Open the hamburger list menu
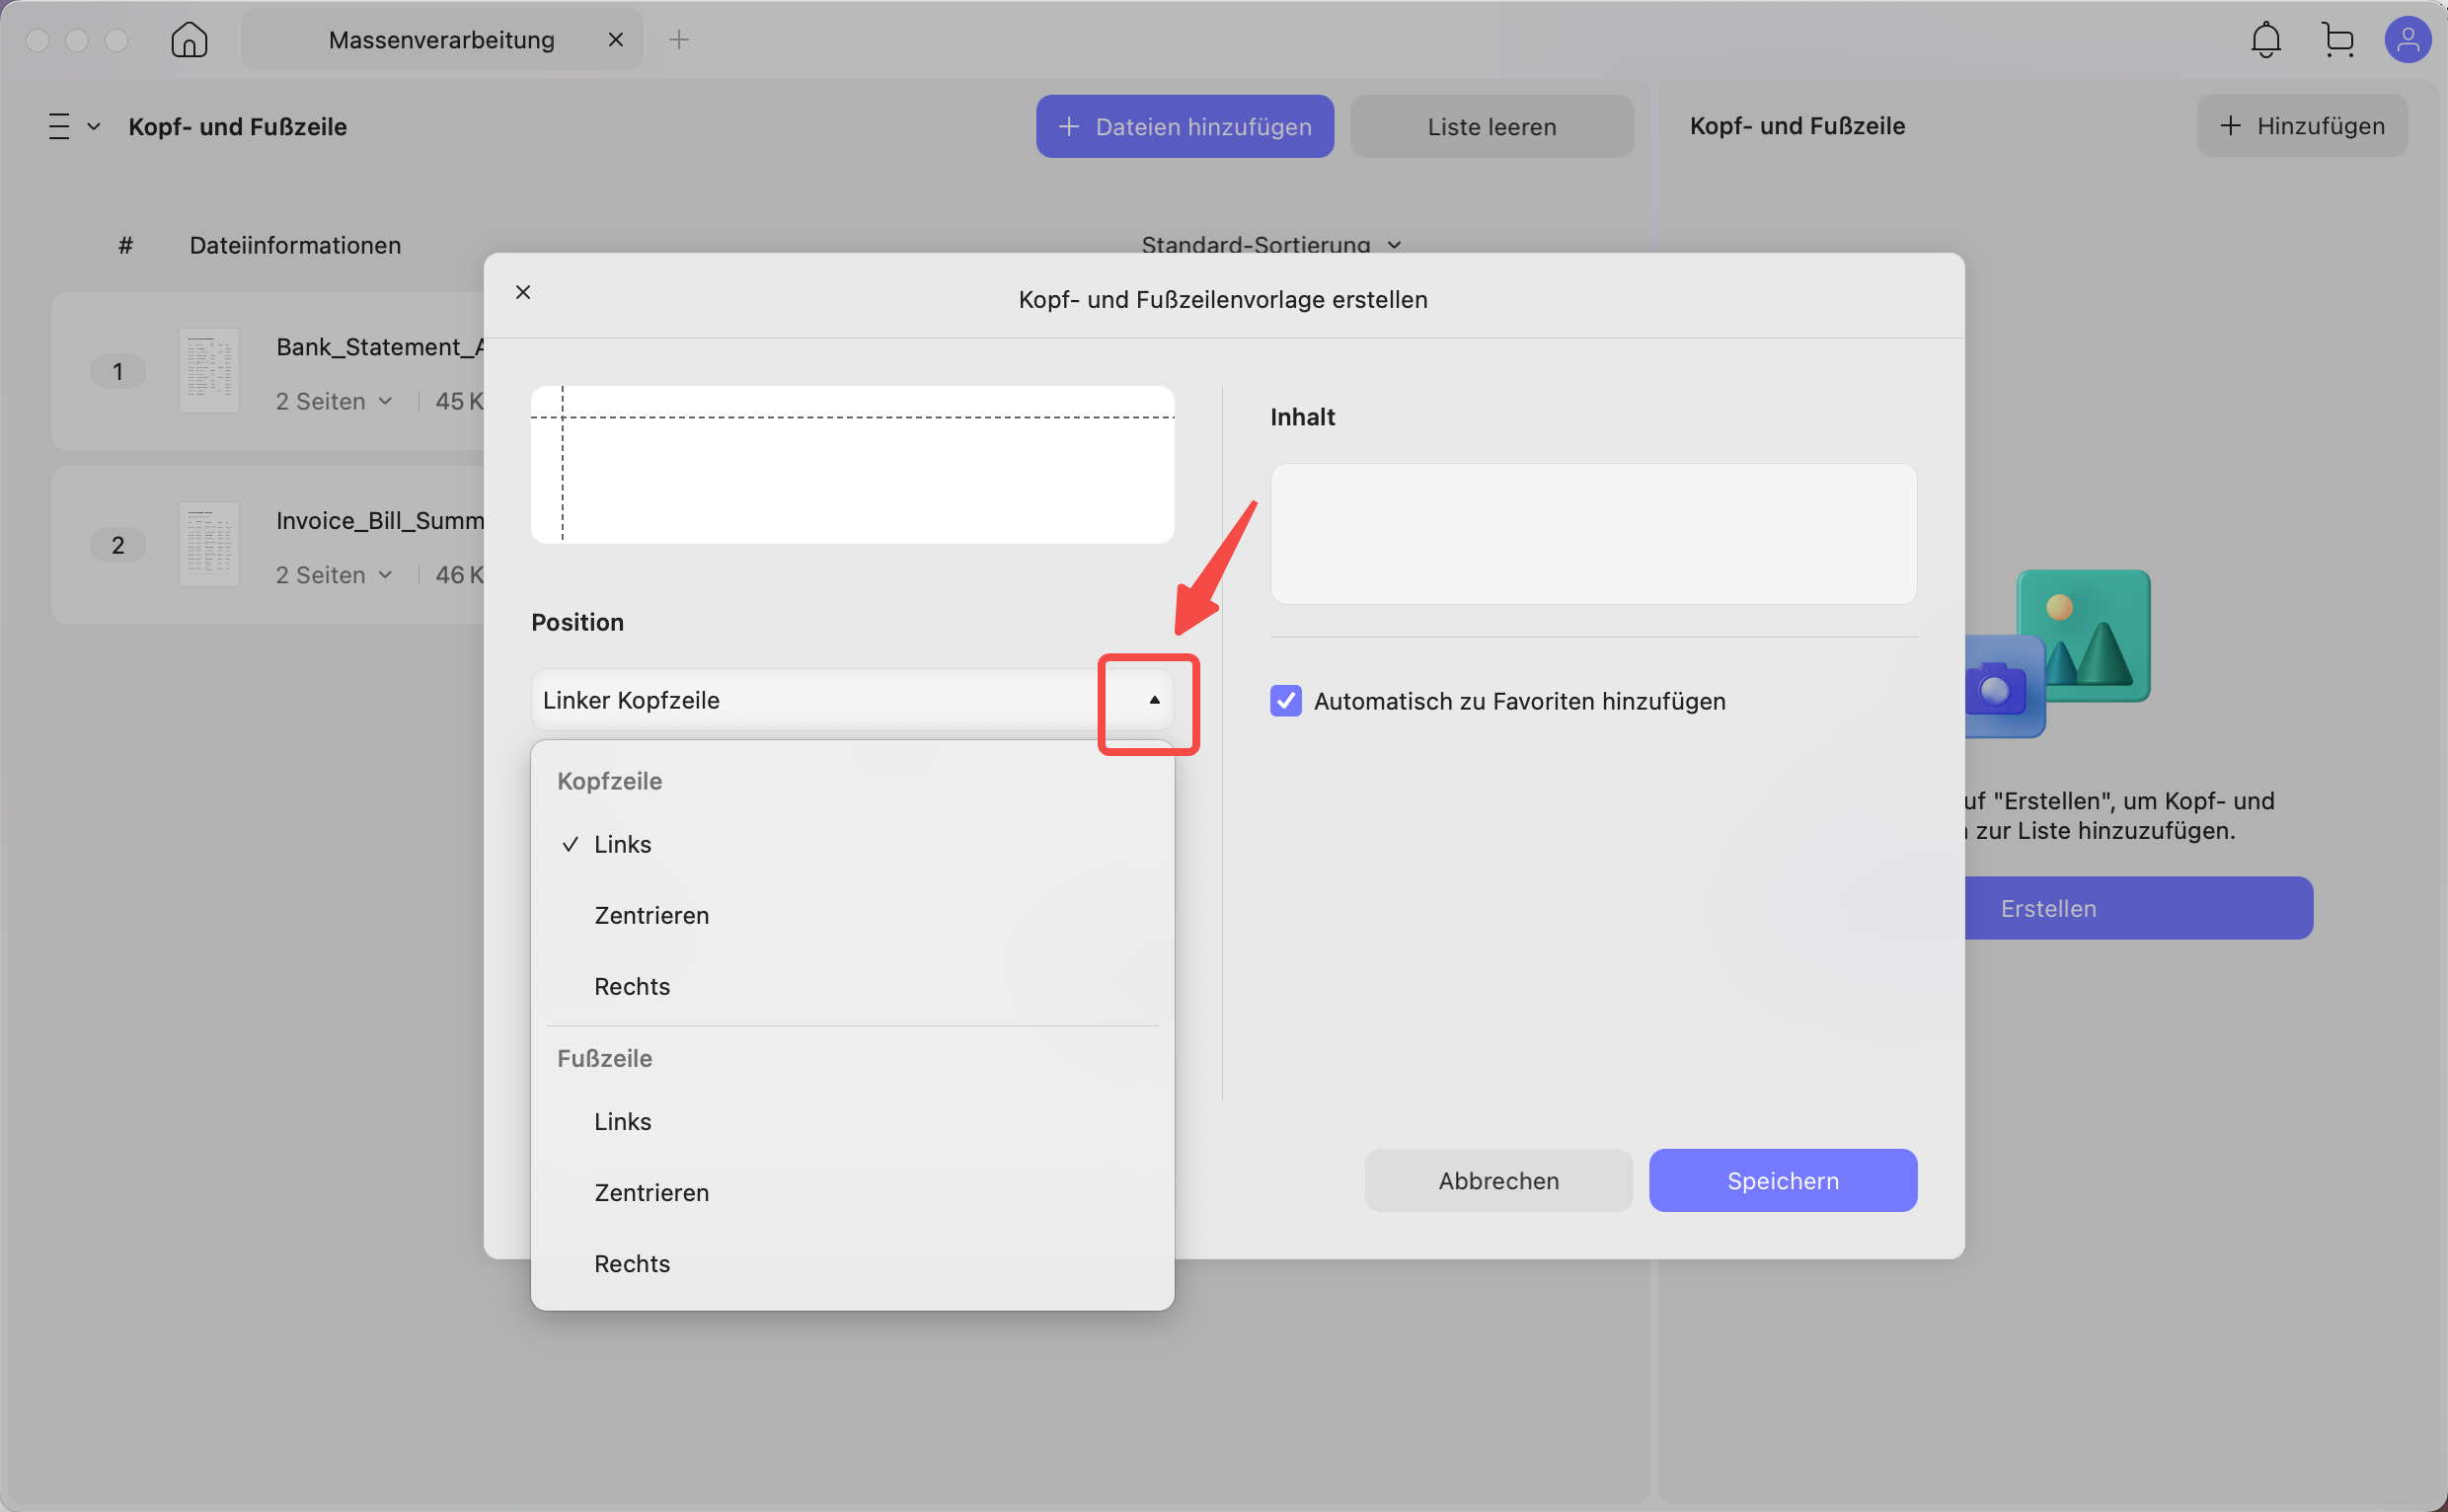2448x1512 pixels. [59, 127]
